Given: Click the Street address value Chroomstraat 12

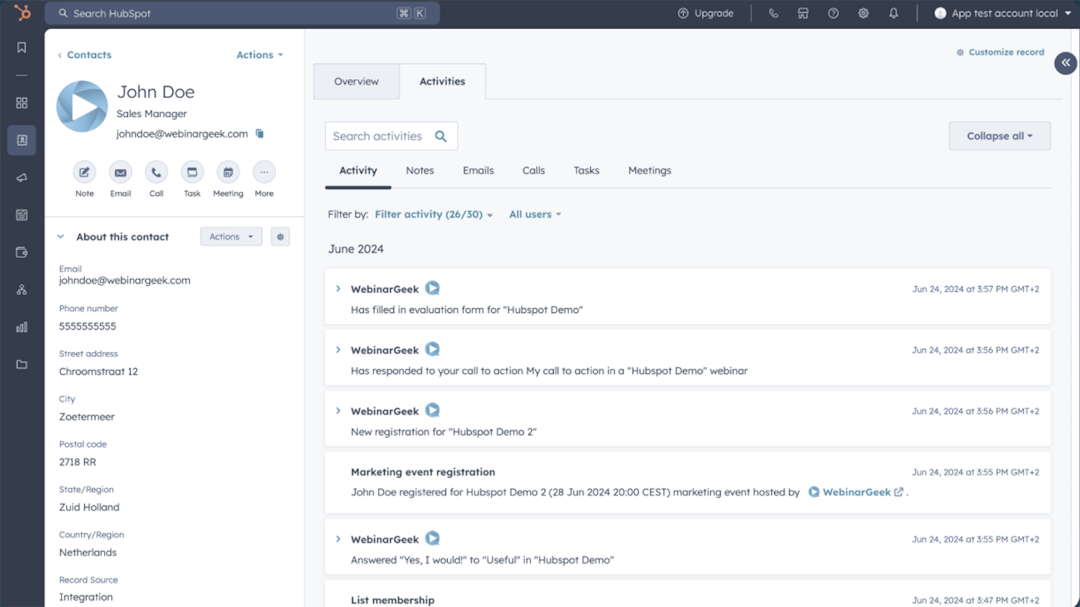Looking at the screenshot, I should pyautogui.click(x=98, y=371).
